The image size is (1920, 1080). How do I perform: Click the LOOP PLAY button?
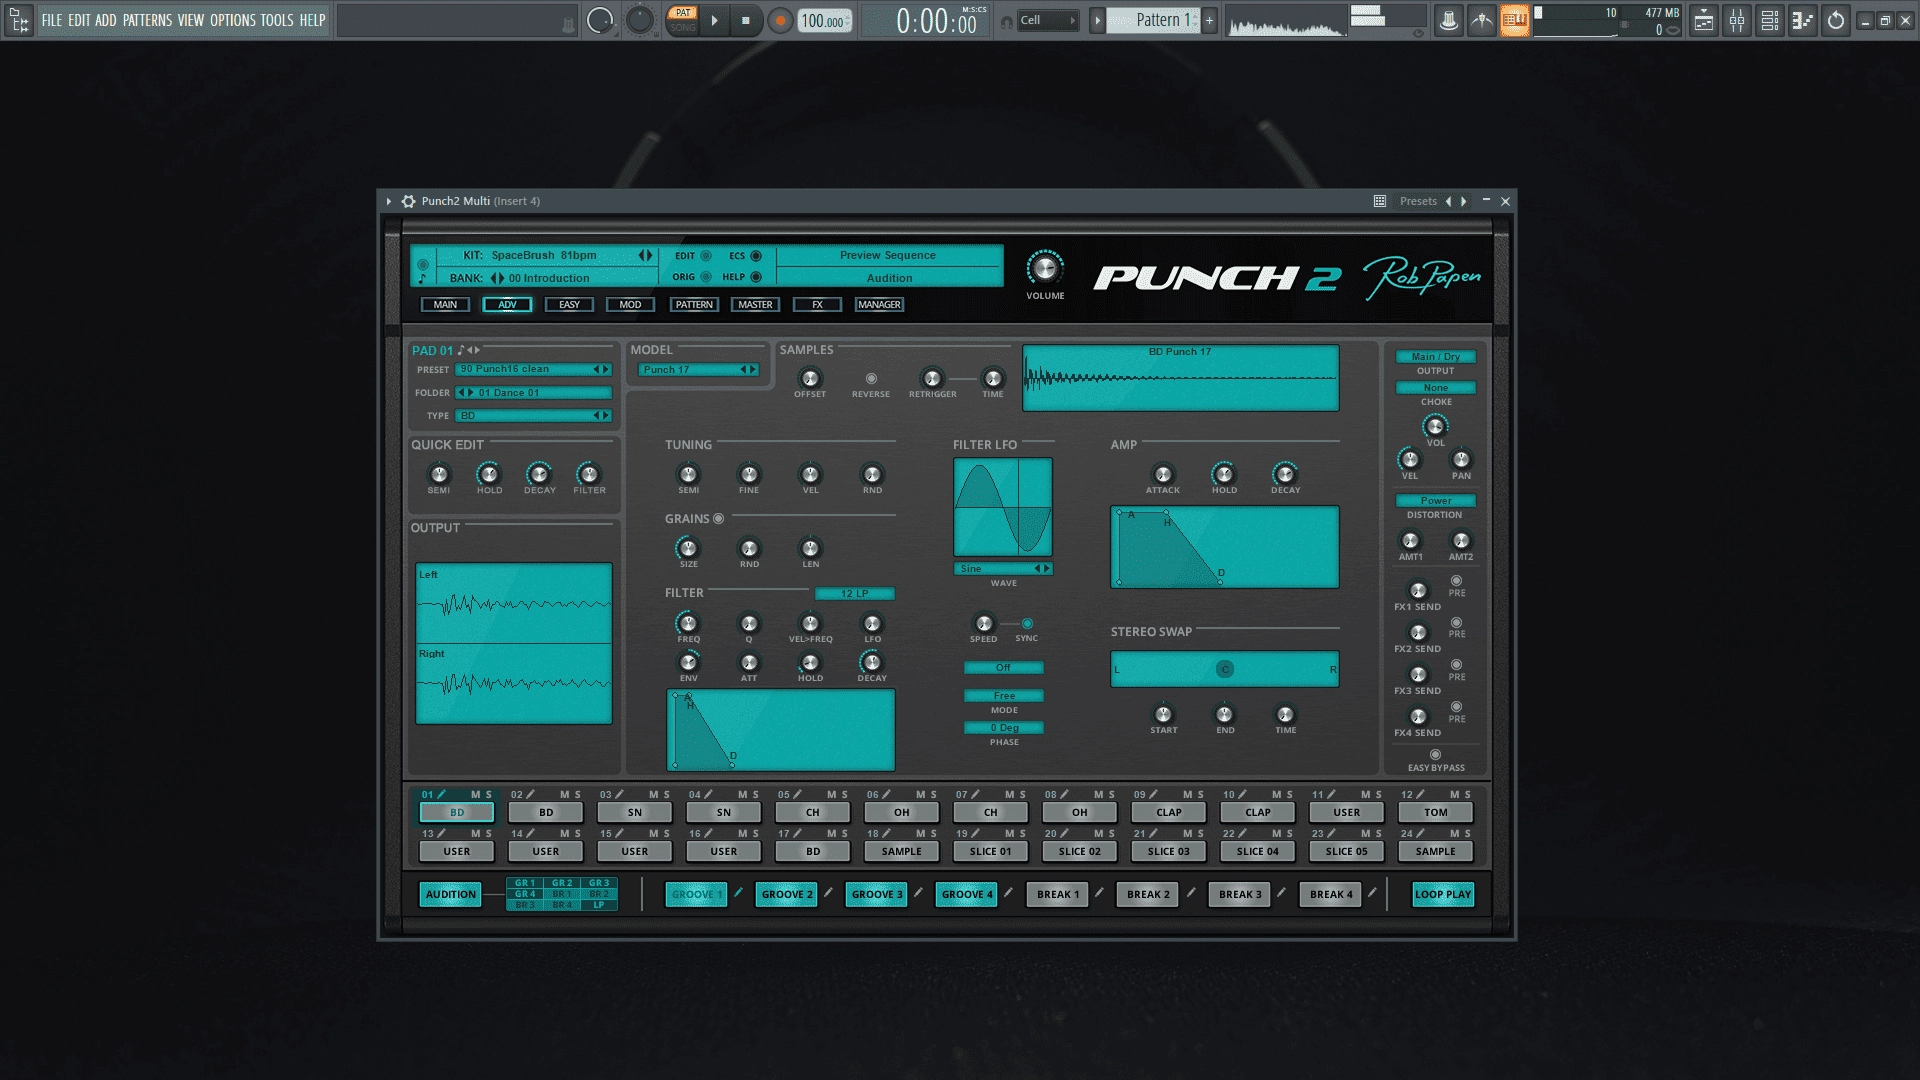pos(1443,895)
